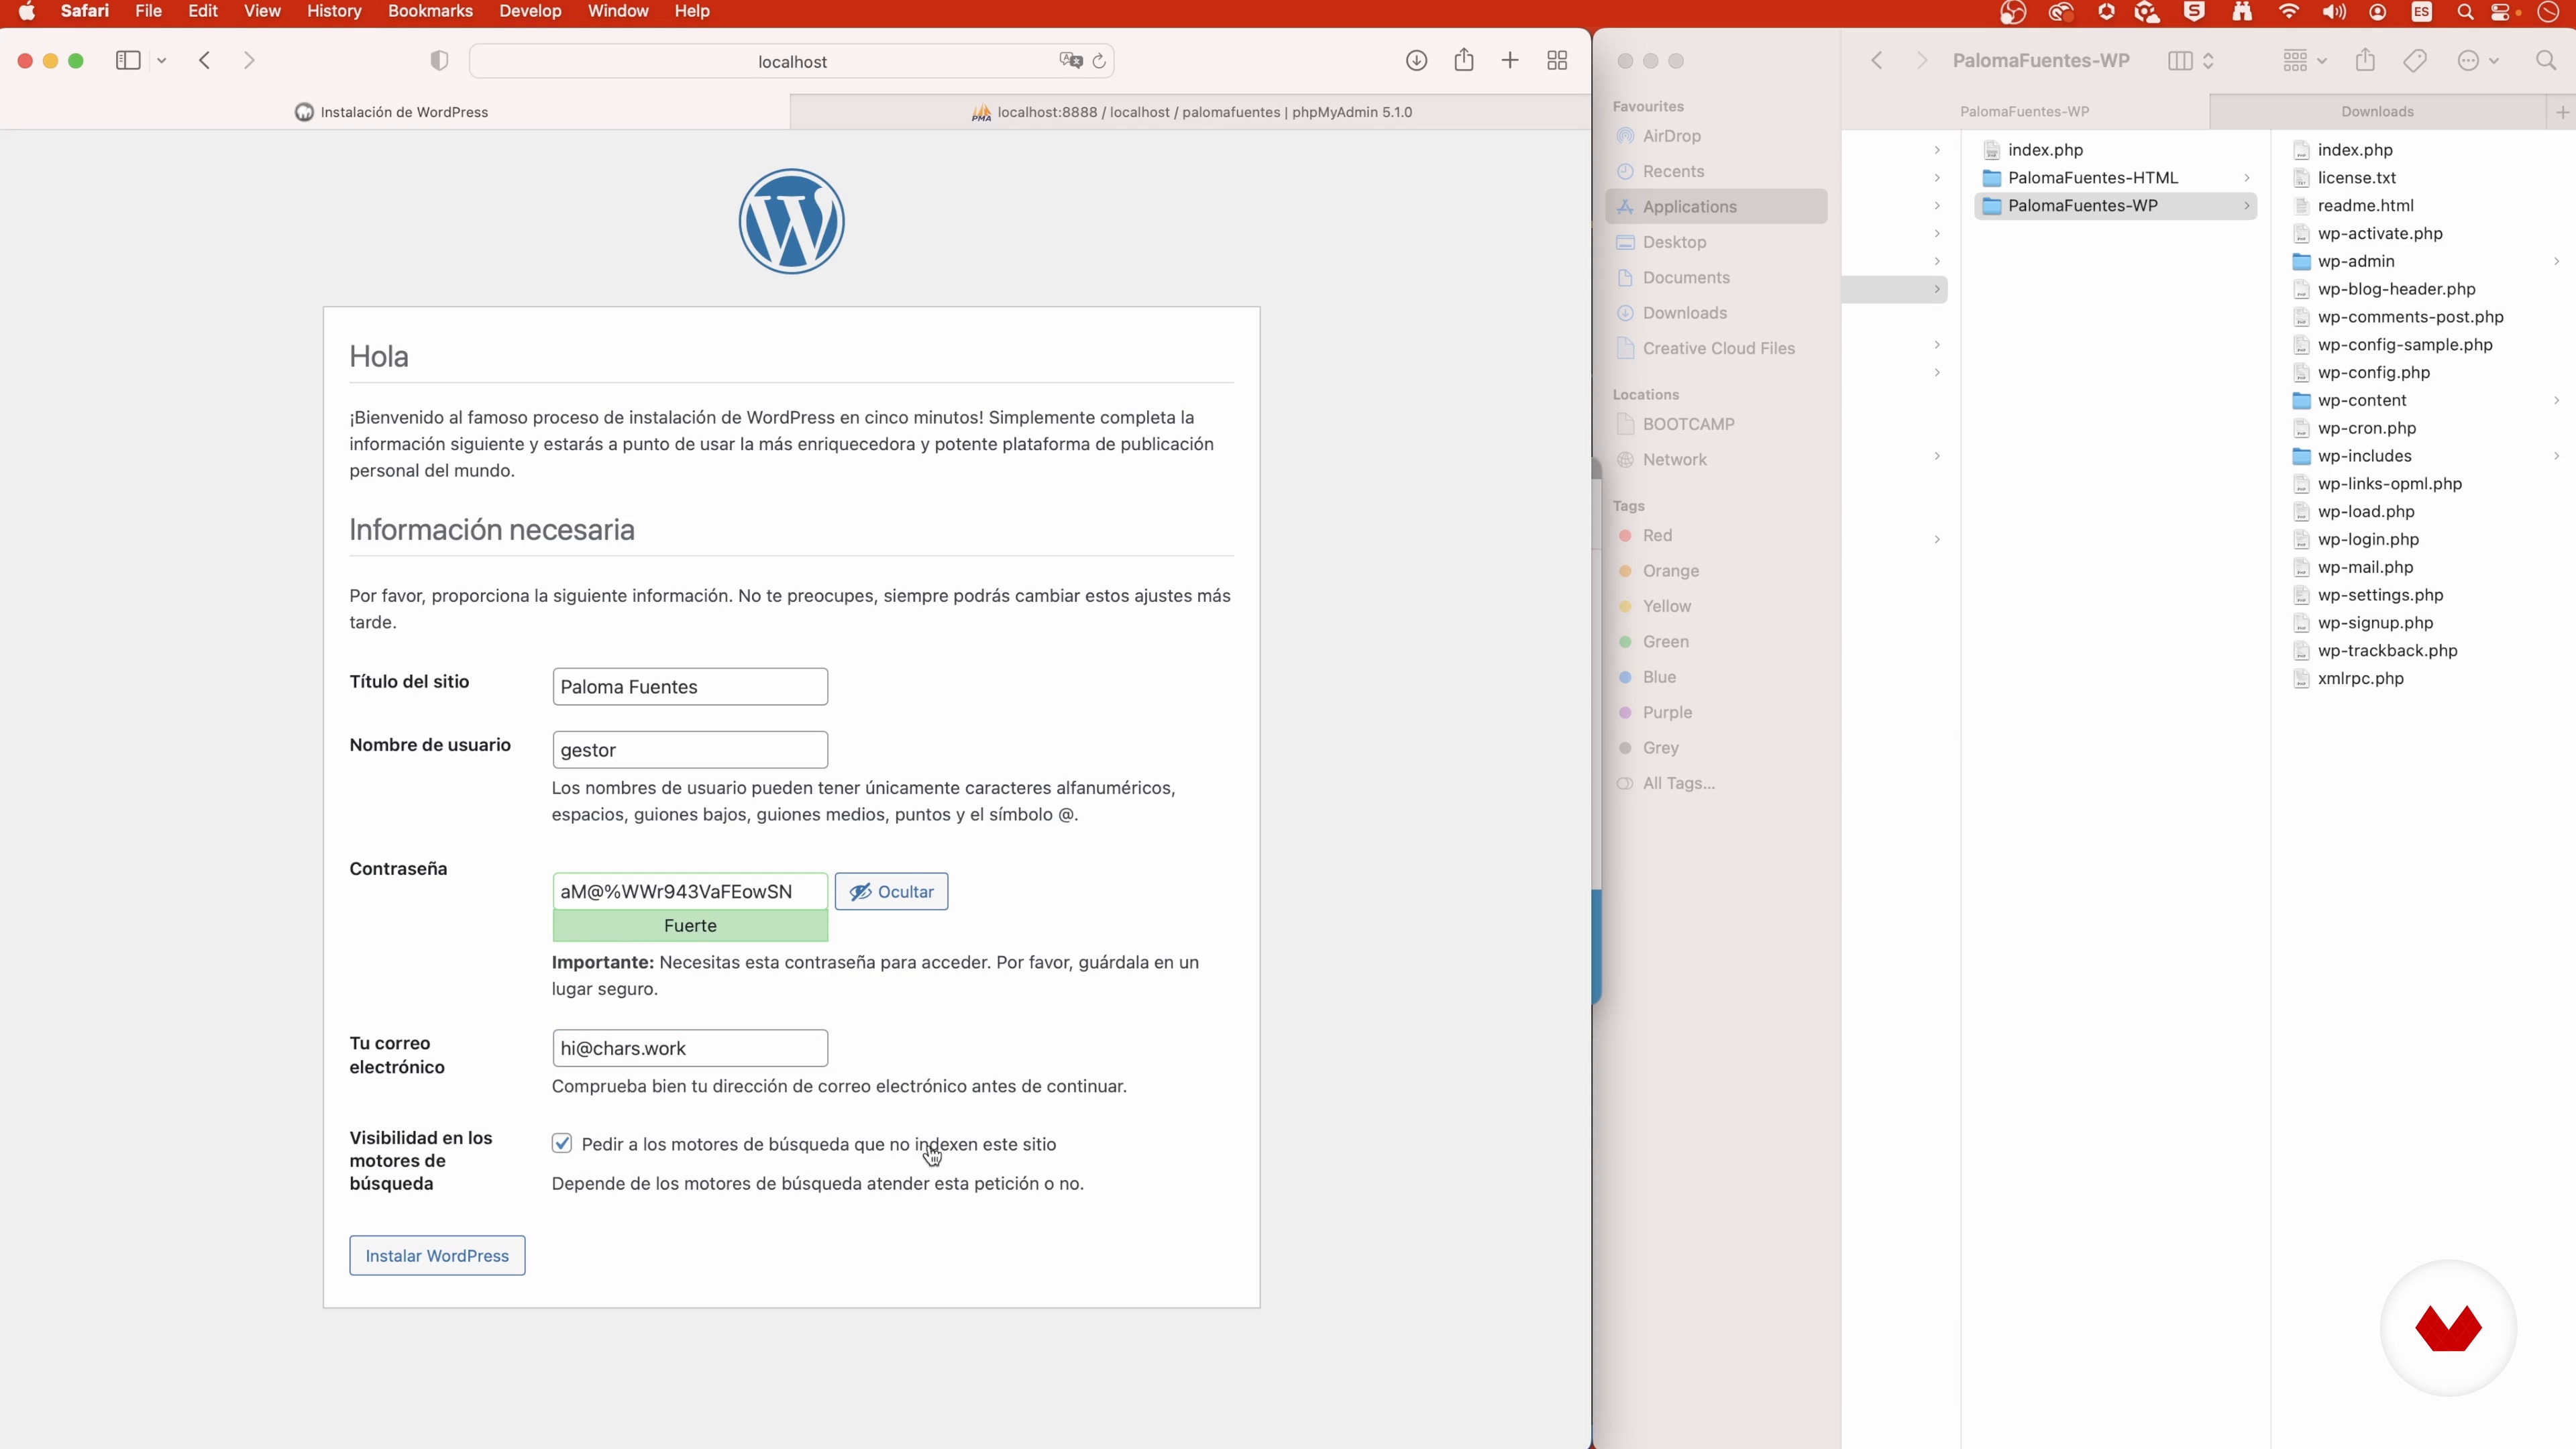Open Applications in Finder sidebar
Viewport: 2576px width, 1449px height.
click(1716, 207)
